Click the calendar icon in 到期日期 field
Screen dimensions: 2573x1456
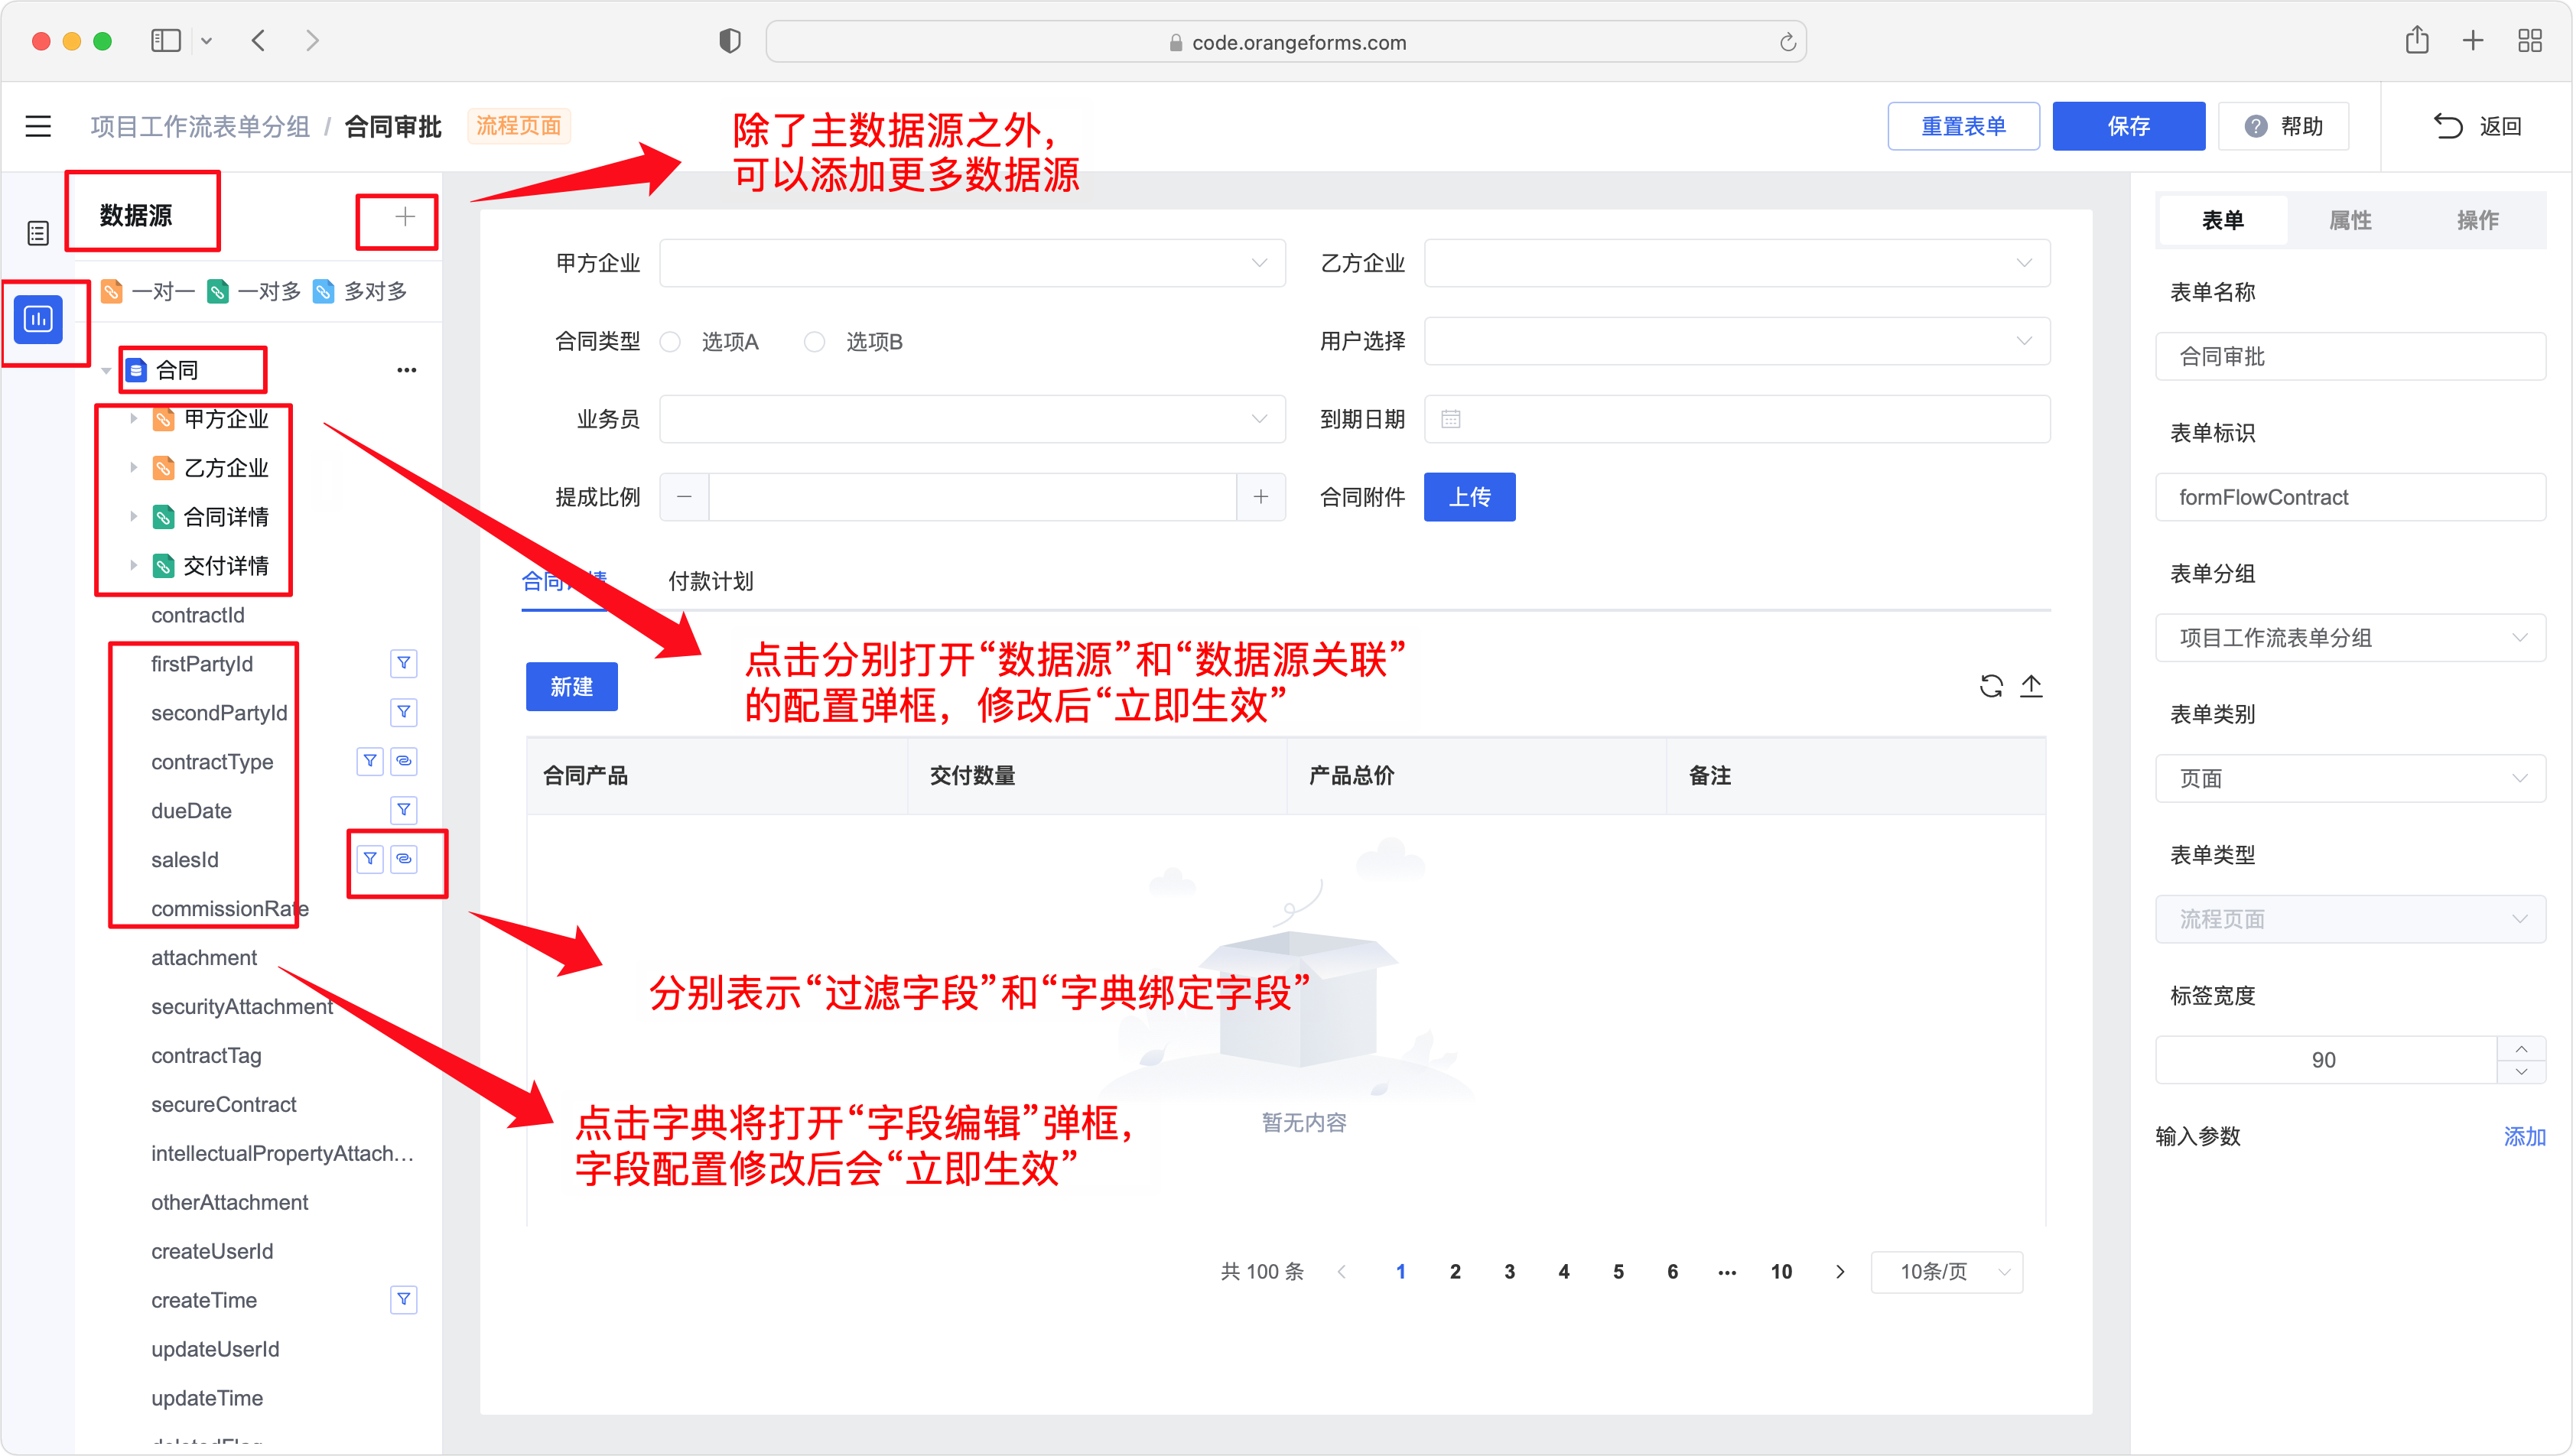[x=1451, y=419]
